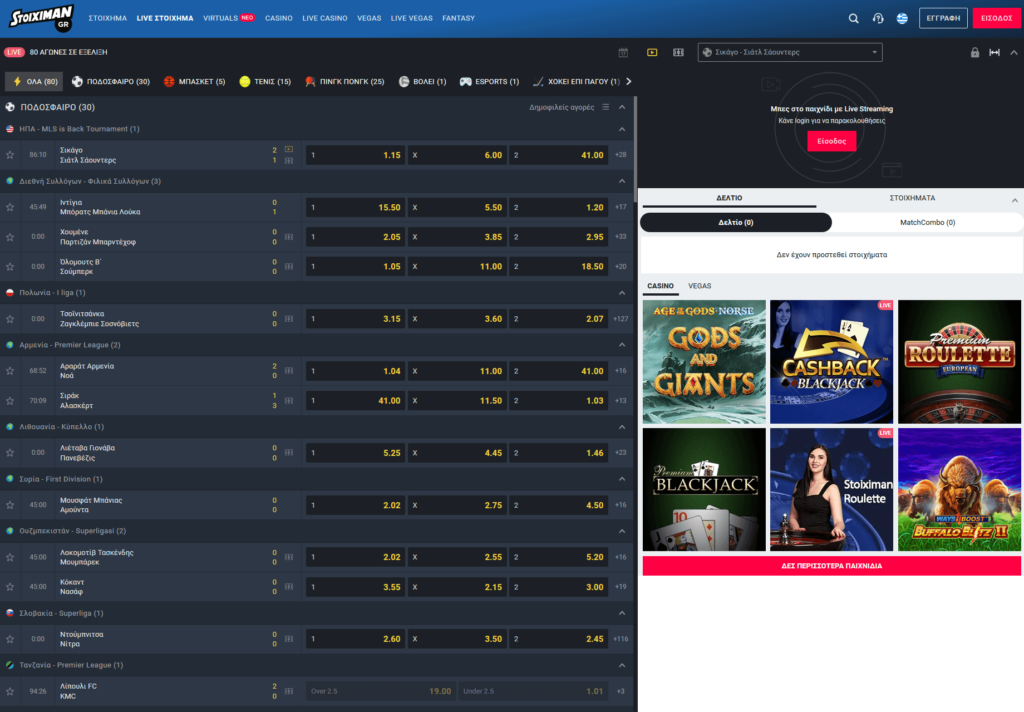Click the ΕΓΓΡΑΦΗ register button
This screenshot has height=712, width=1024.
(x=943, y=18)
